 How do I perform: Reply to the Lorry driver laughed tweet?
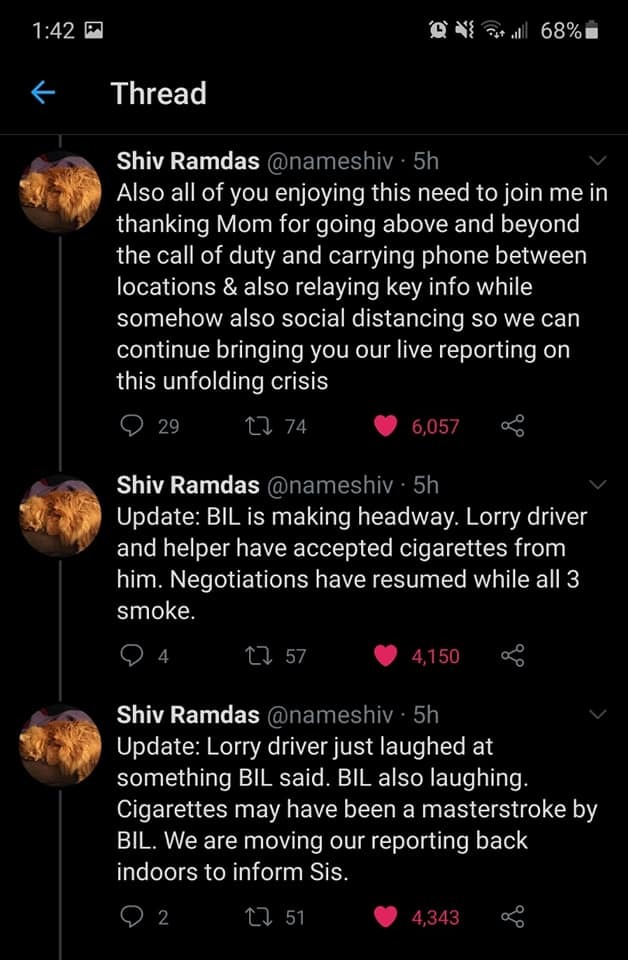[x=132, y=917]
